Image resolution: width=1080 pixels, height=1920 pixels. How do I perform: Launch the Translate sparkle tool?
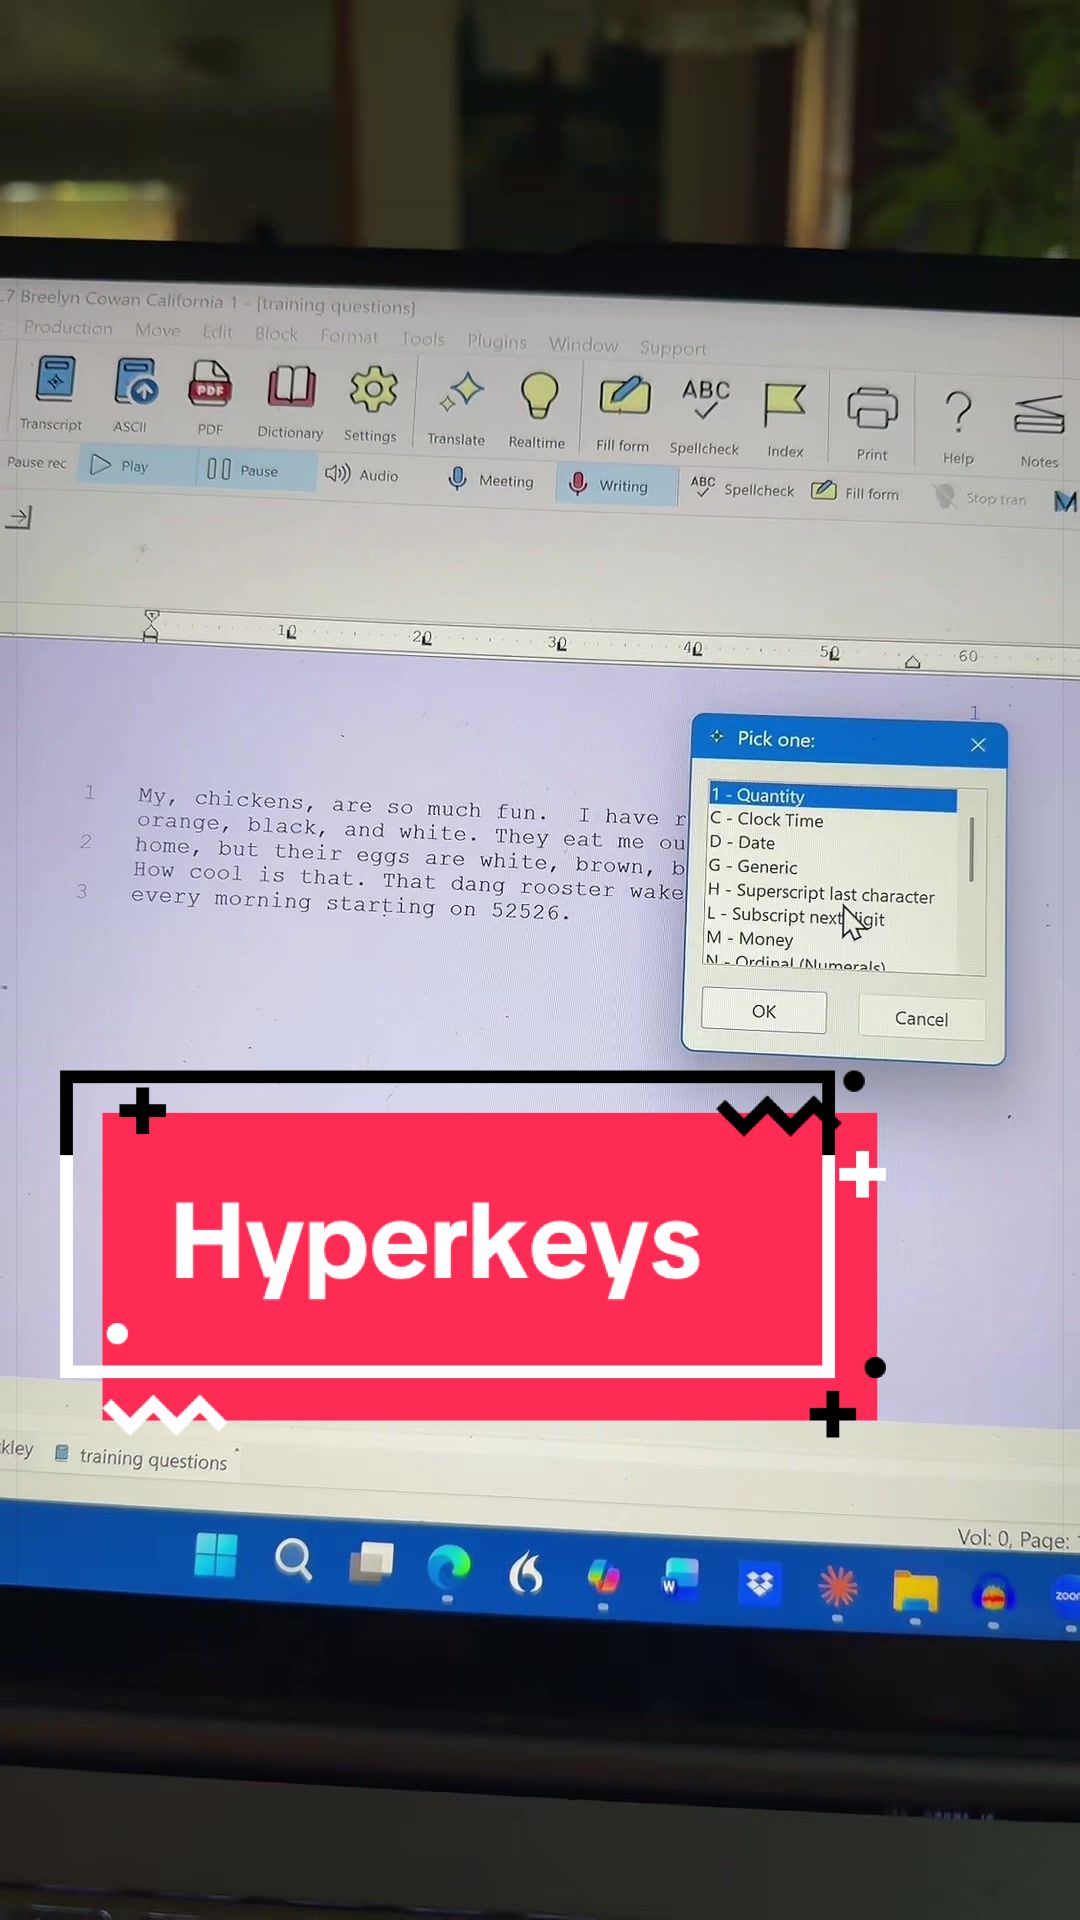[x=457, y=408]
